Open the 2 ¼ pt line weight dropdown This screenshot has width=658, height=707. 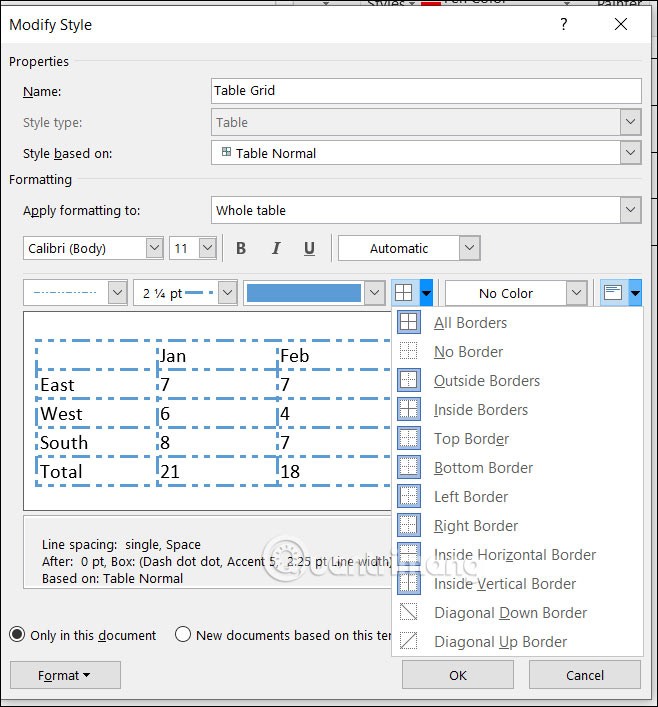(x=227, y=293)
